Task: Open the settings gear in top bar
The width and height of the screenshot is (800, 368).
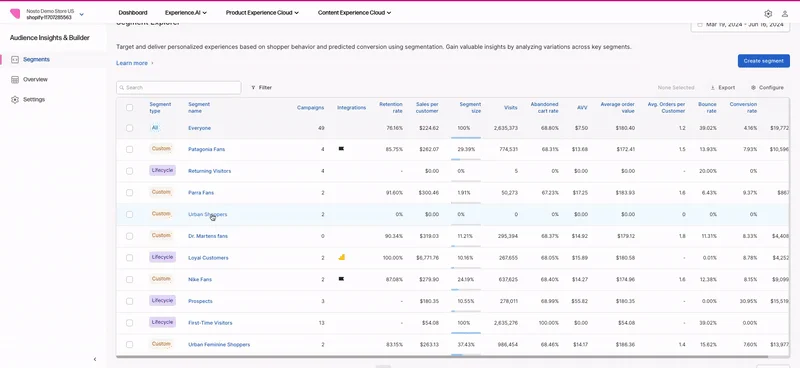Action: (x=768, y=14)
